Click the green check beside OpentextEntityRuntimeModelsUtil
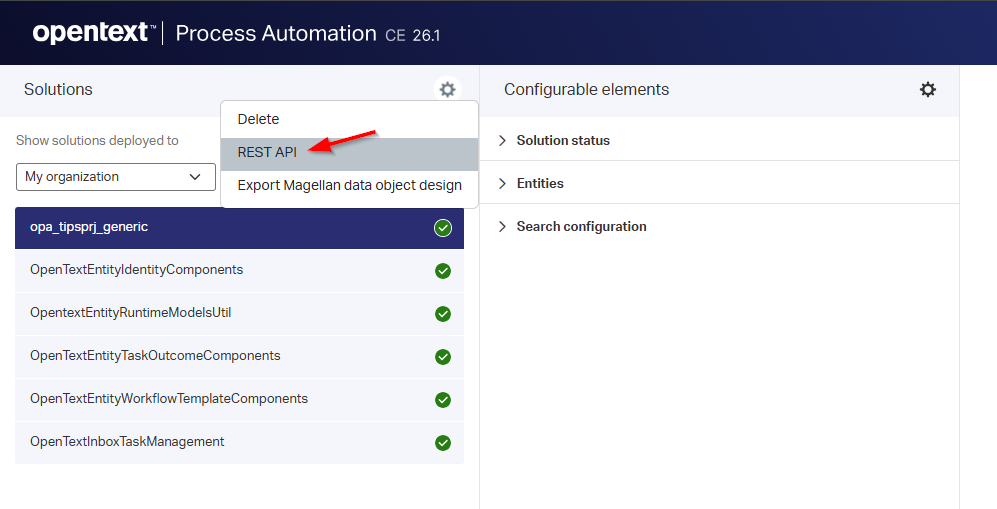This screenshot has height=509, width=997. point(443,314)
